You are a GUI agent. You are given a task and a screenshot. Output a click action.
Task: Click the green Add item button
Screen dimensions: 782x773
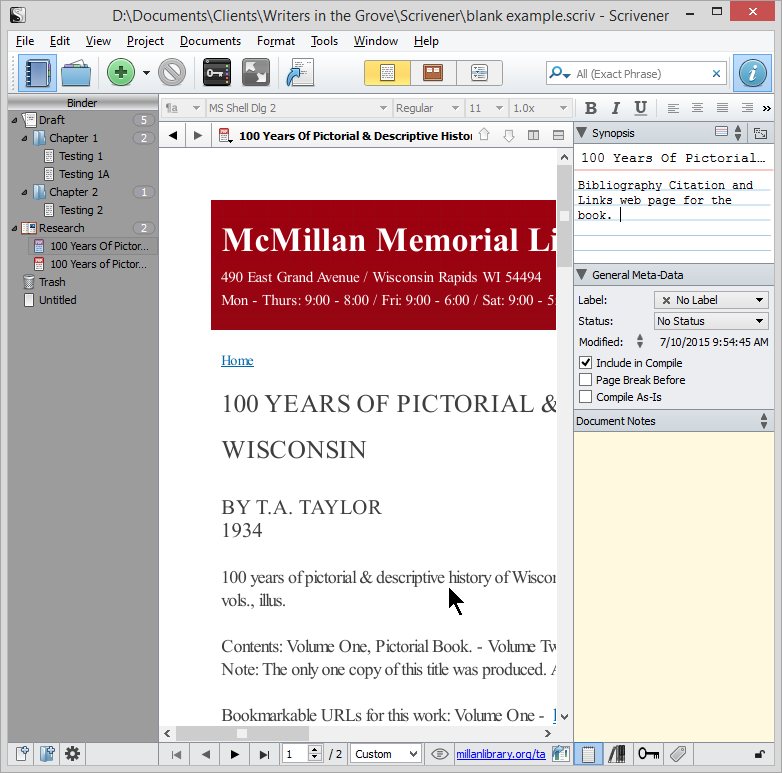point(121,73)
